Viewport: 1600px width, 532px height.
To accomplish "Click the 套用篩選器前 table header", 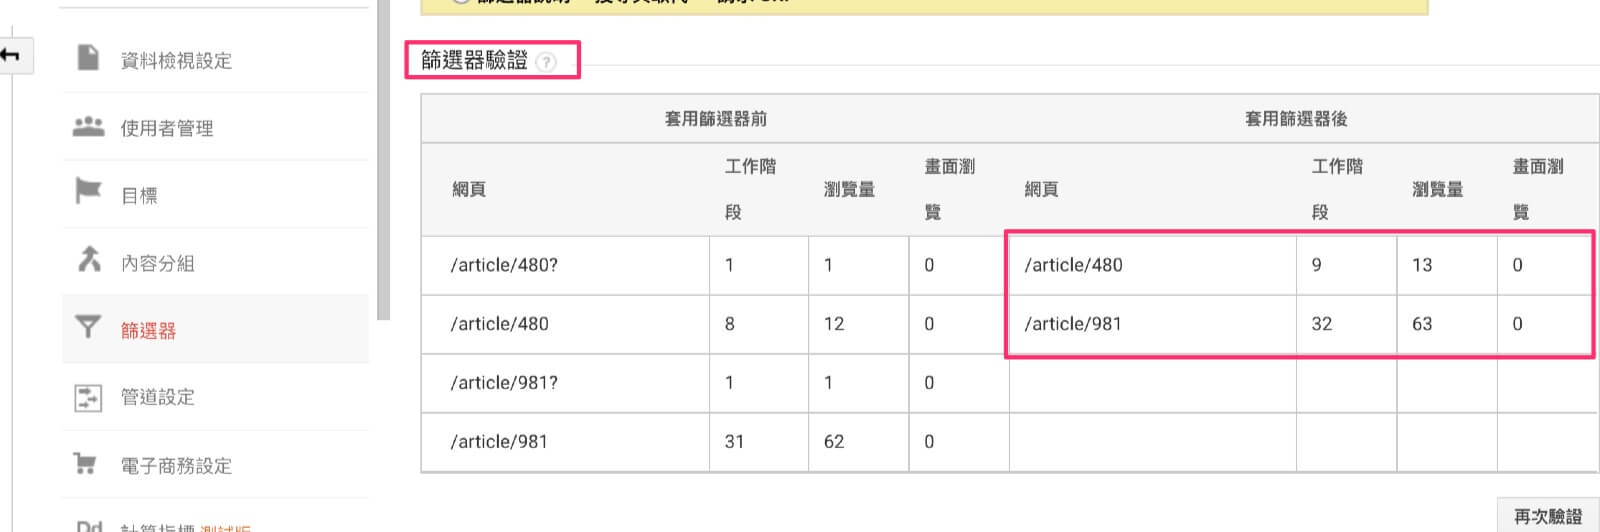I will 715,119.
